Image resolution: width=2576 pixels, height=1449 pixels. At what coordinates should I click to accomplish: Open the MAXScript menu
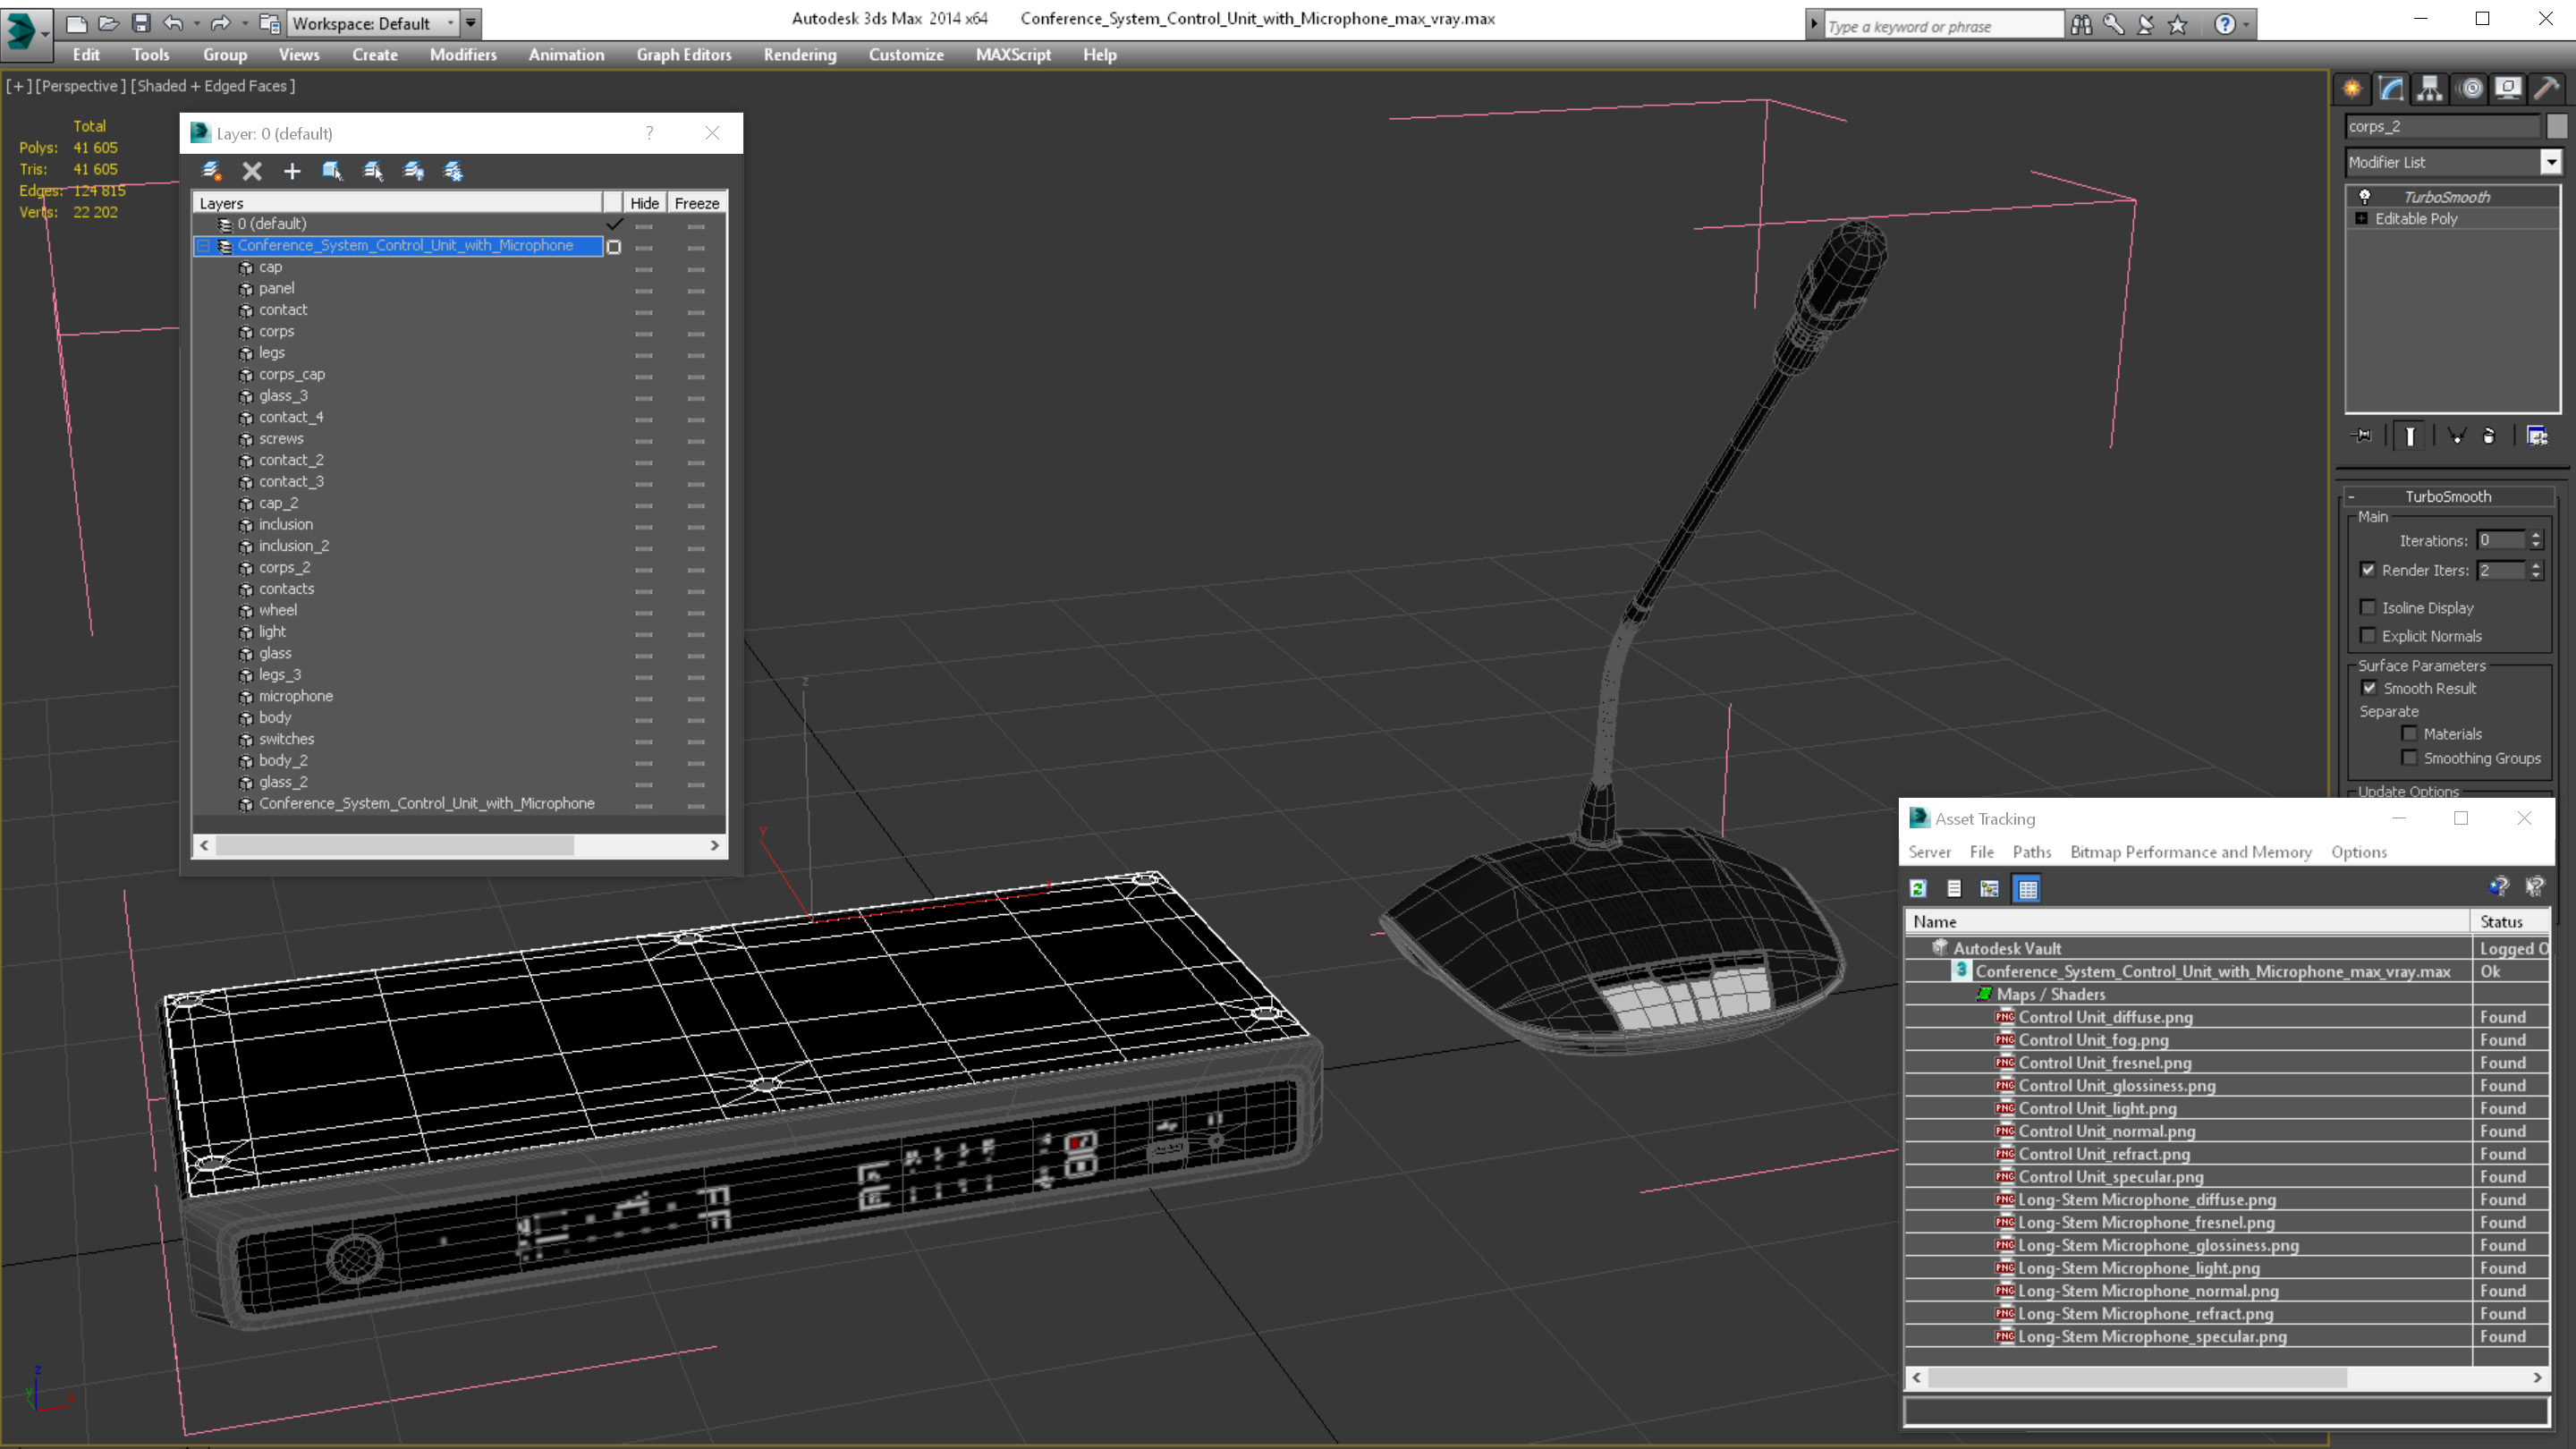[x=1013, y=55]
